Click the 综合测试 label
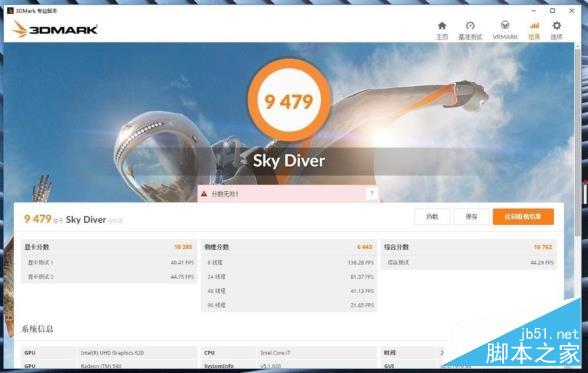The width and height of the screenshot is (588, 373). 398,262
